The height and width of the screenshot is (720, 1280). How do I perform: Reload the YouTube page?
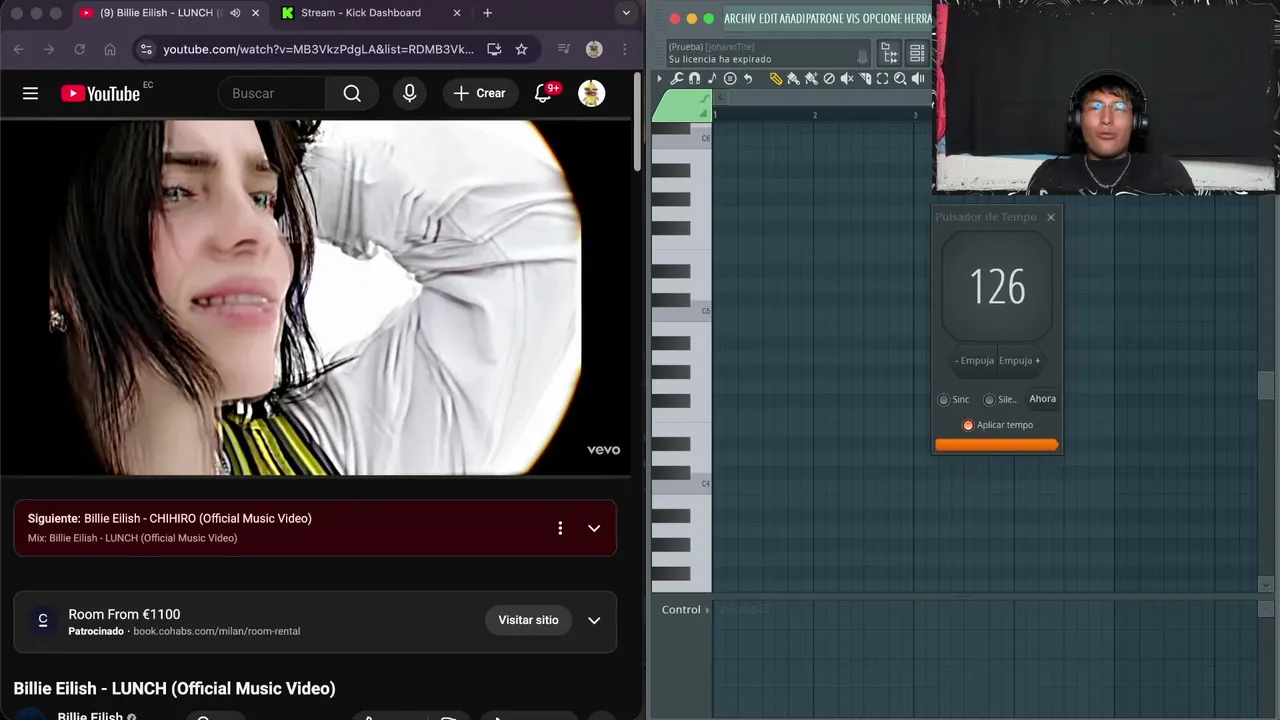[79, 49]
